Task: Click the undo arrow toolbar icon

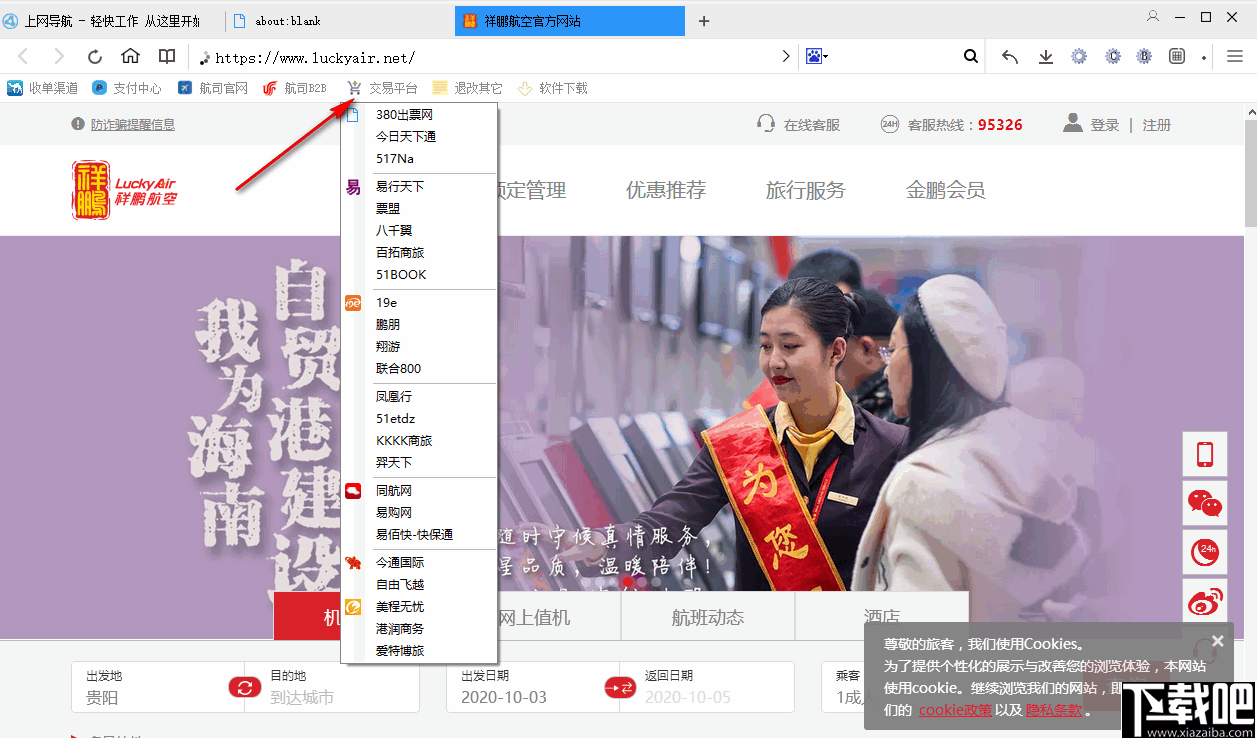Action: (x=1010, y=57)
